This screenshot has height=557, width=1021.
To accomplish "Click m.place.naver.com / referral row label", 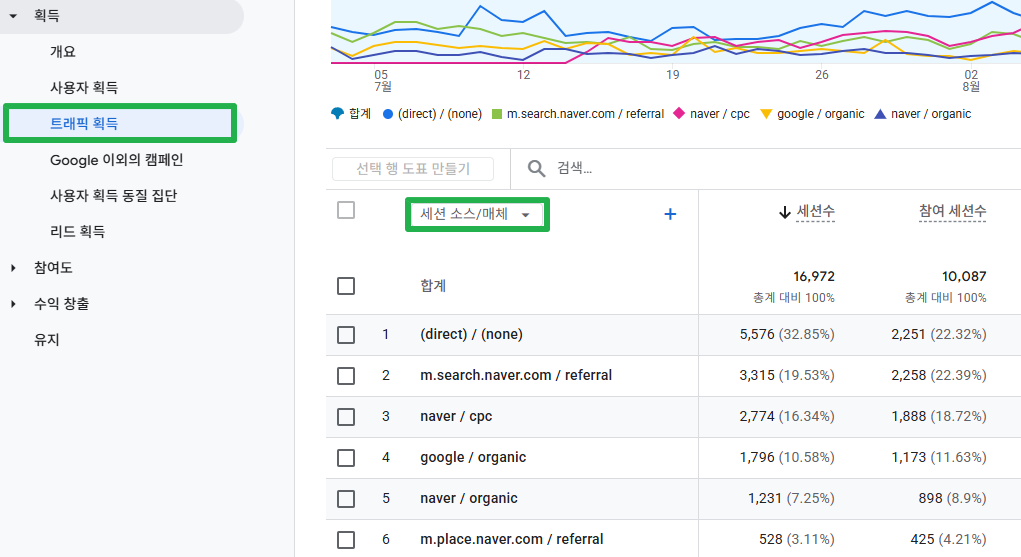I will (x=512, y=539).
